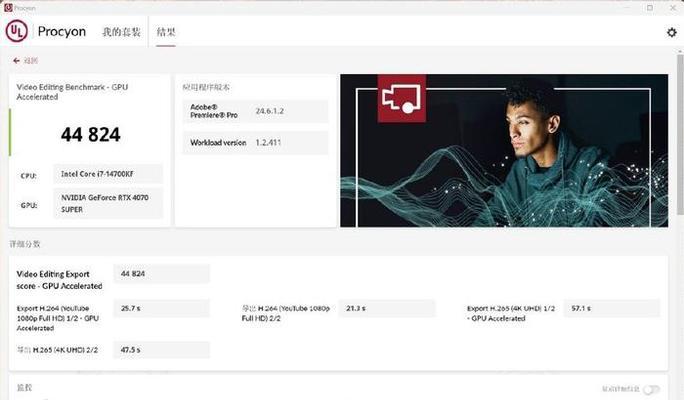Click the Intel Core i7-14700KF CPU value
The height and width of the screenshot is (400, 684).
(108, 174)
